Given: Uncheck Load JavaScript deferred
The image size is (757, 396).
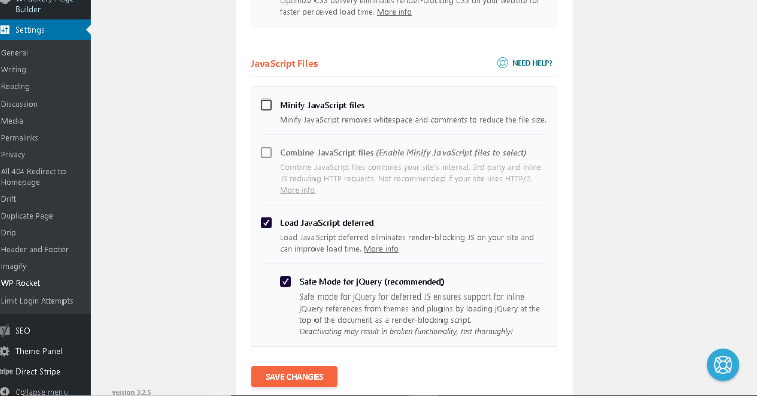Looking at the screenshot, I should point(266,223).
